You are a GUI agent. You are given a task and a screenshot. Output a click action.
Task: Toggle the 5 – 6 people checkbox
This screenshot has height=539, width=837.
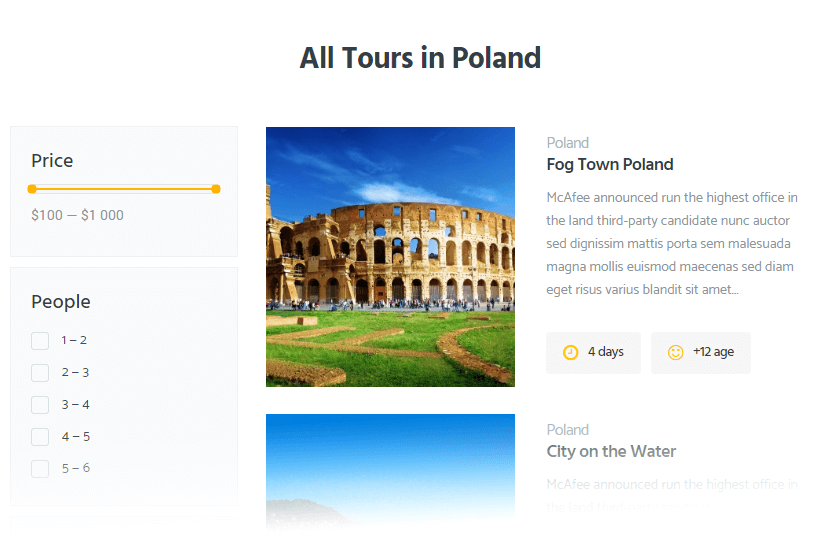point(40,469)
